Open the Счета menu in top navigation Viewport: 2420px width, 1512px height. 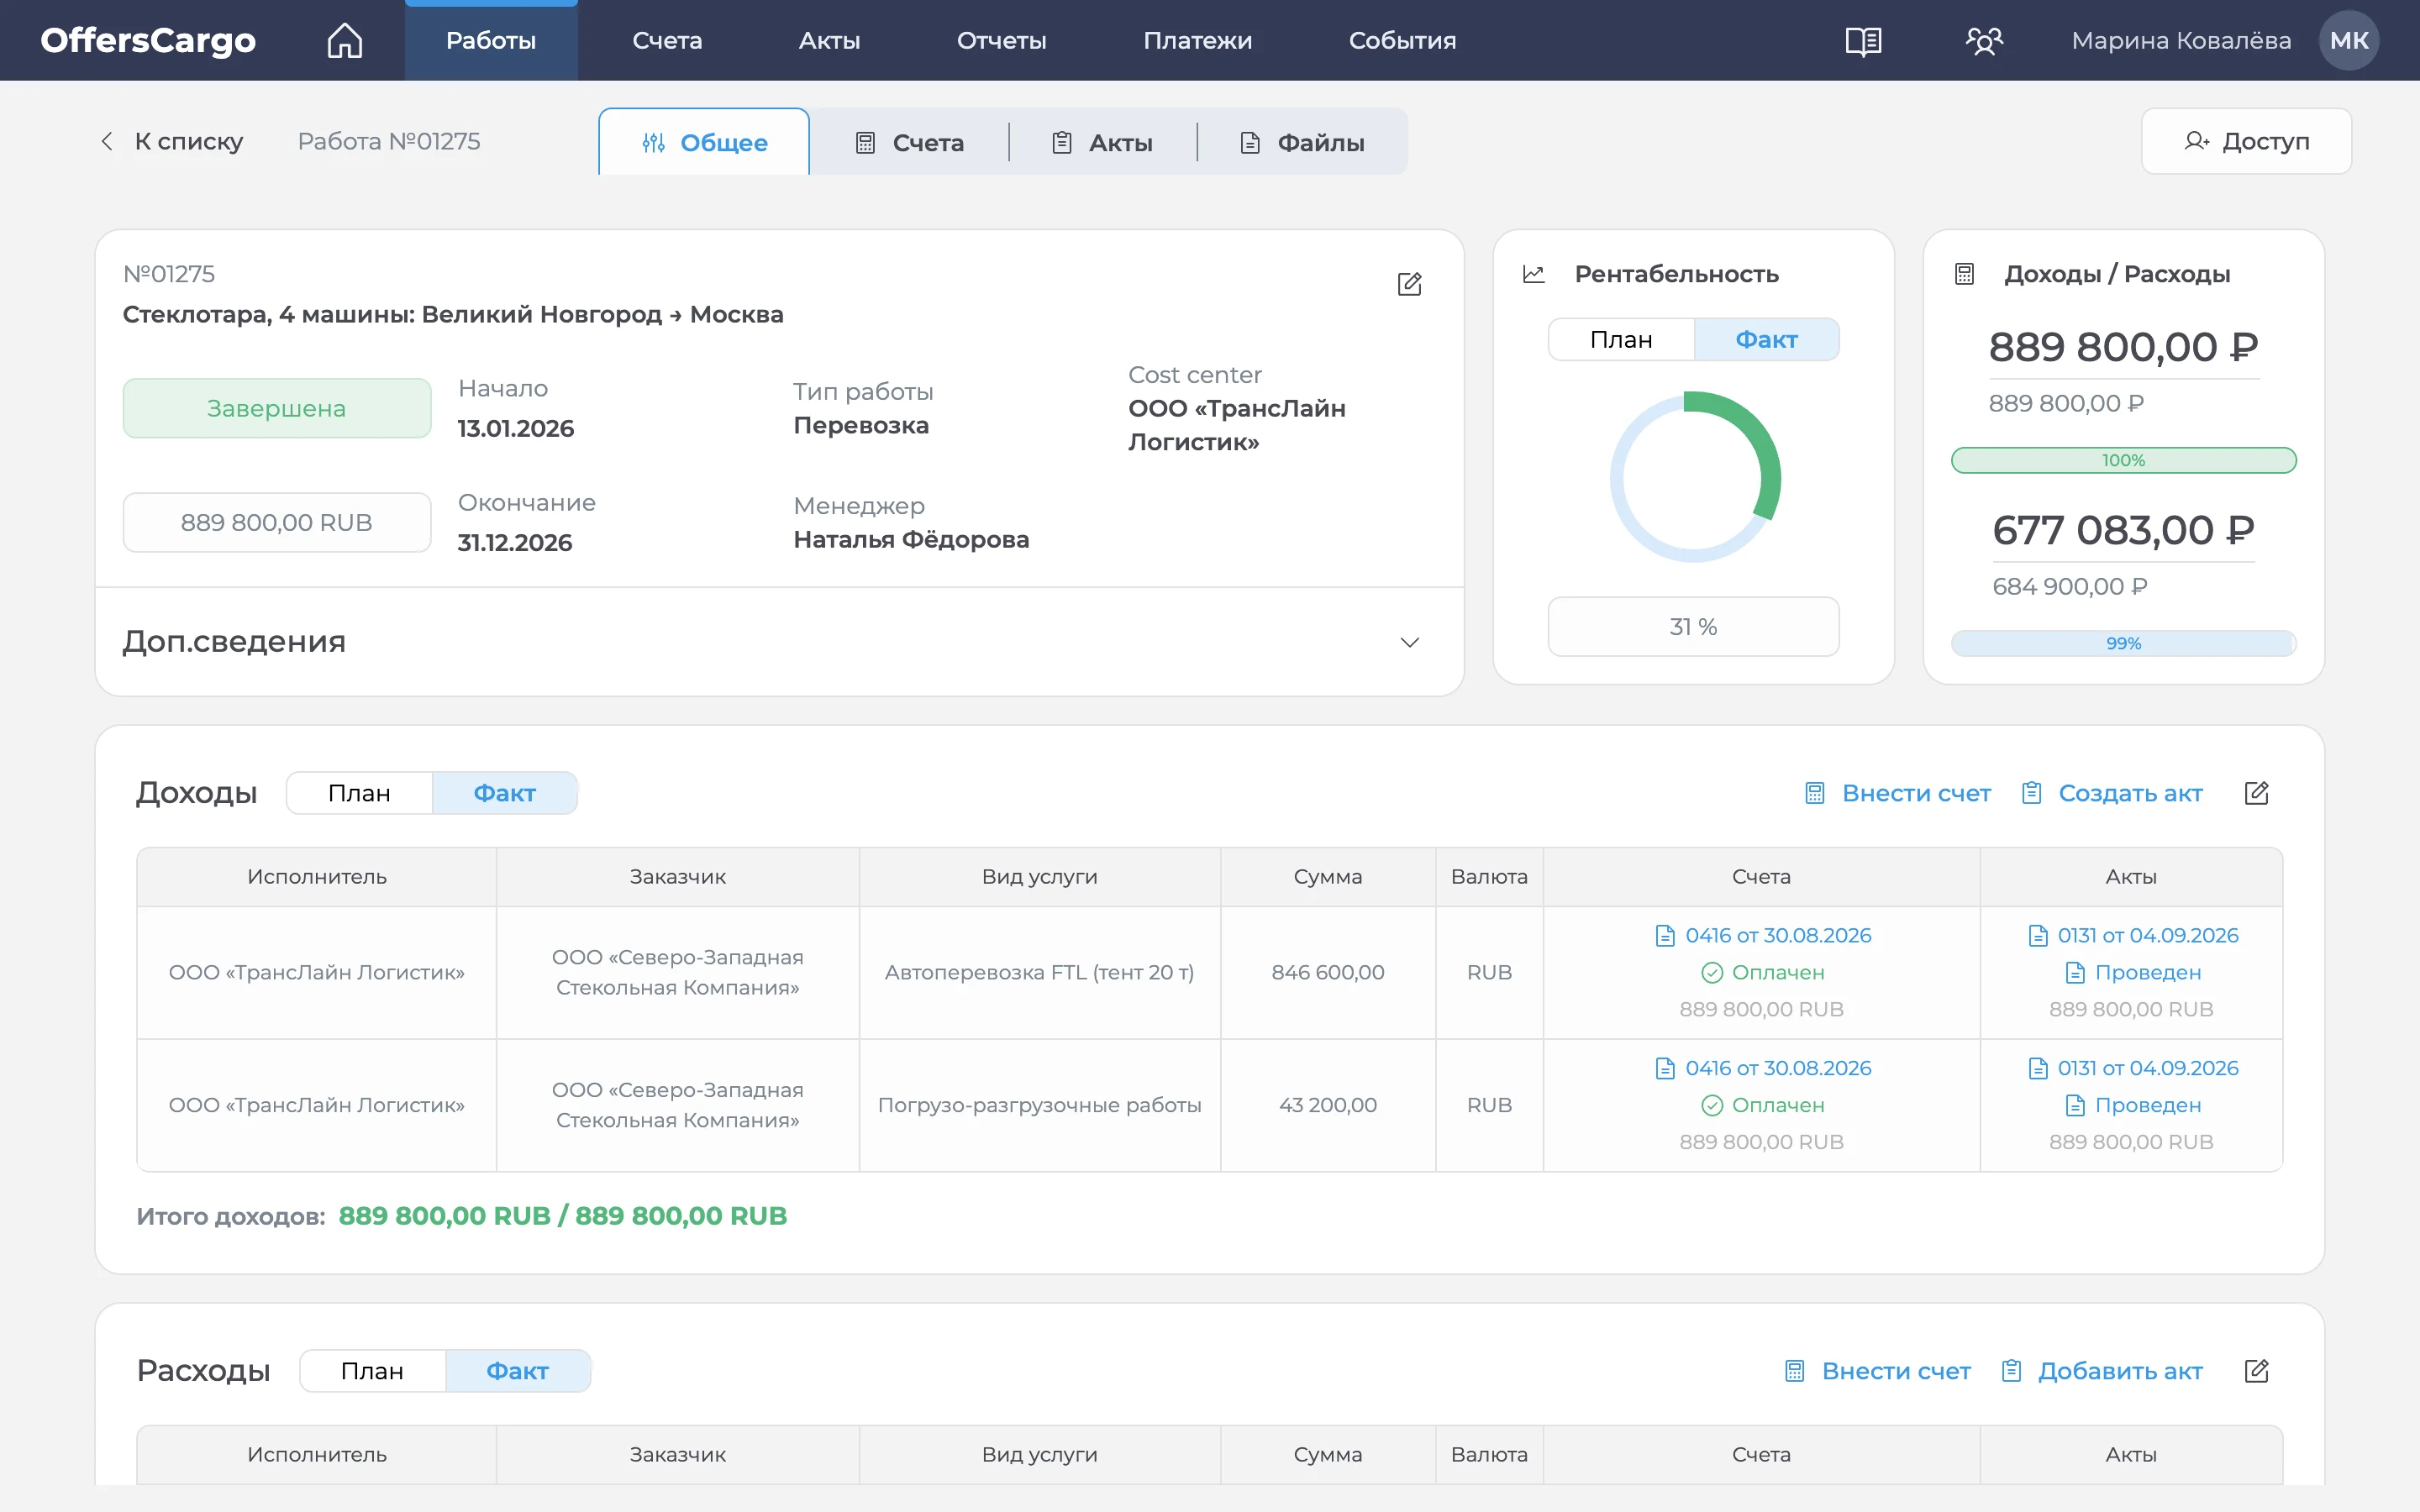pos(667,41)
